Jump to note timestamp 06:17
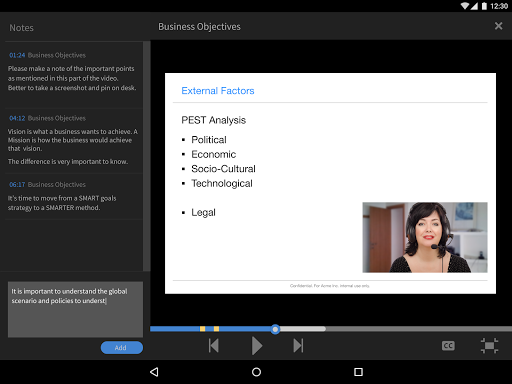This screenshot has width=512, height=384. 17,185
